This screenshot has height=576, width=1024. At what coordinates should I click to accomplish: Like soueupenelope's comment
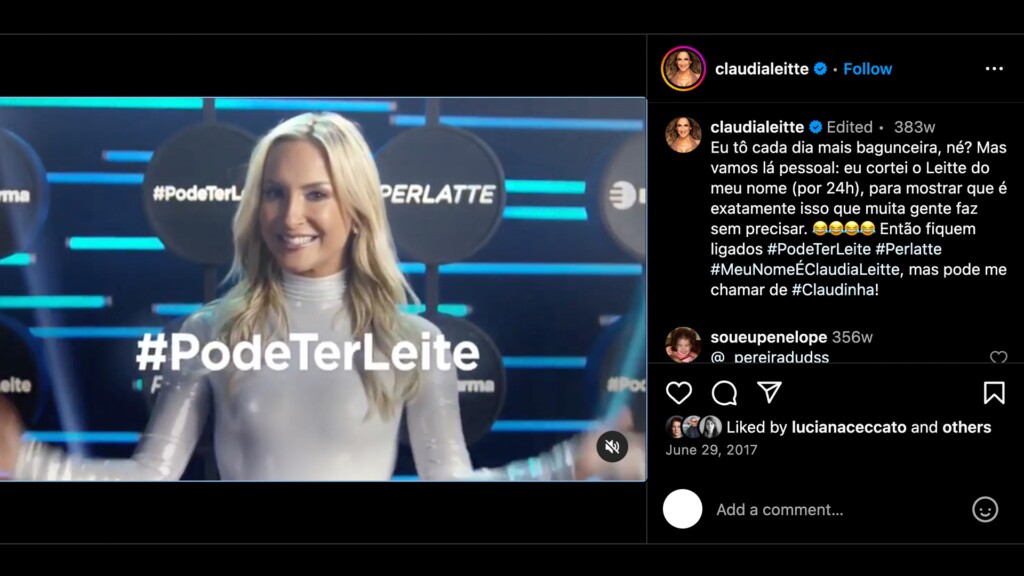coord(998,357)
